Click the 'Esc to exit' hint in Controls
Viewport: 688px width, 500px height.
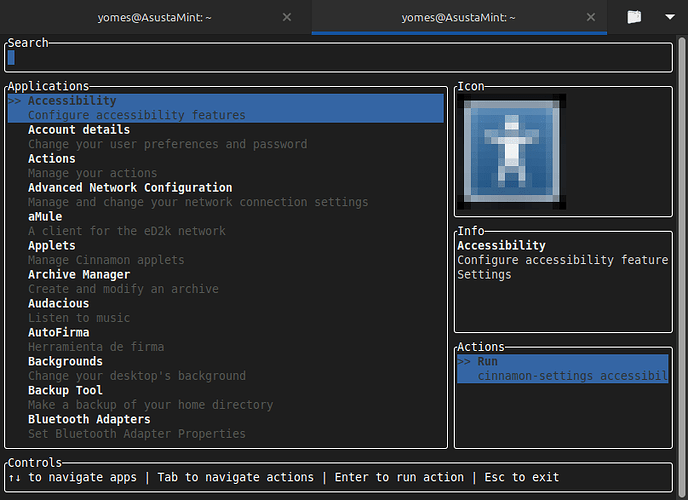coord(522,477)
